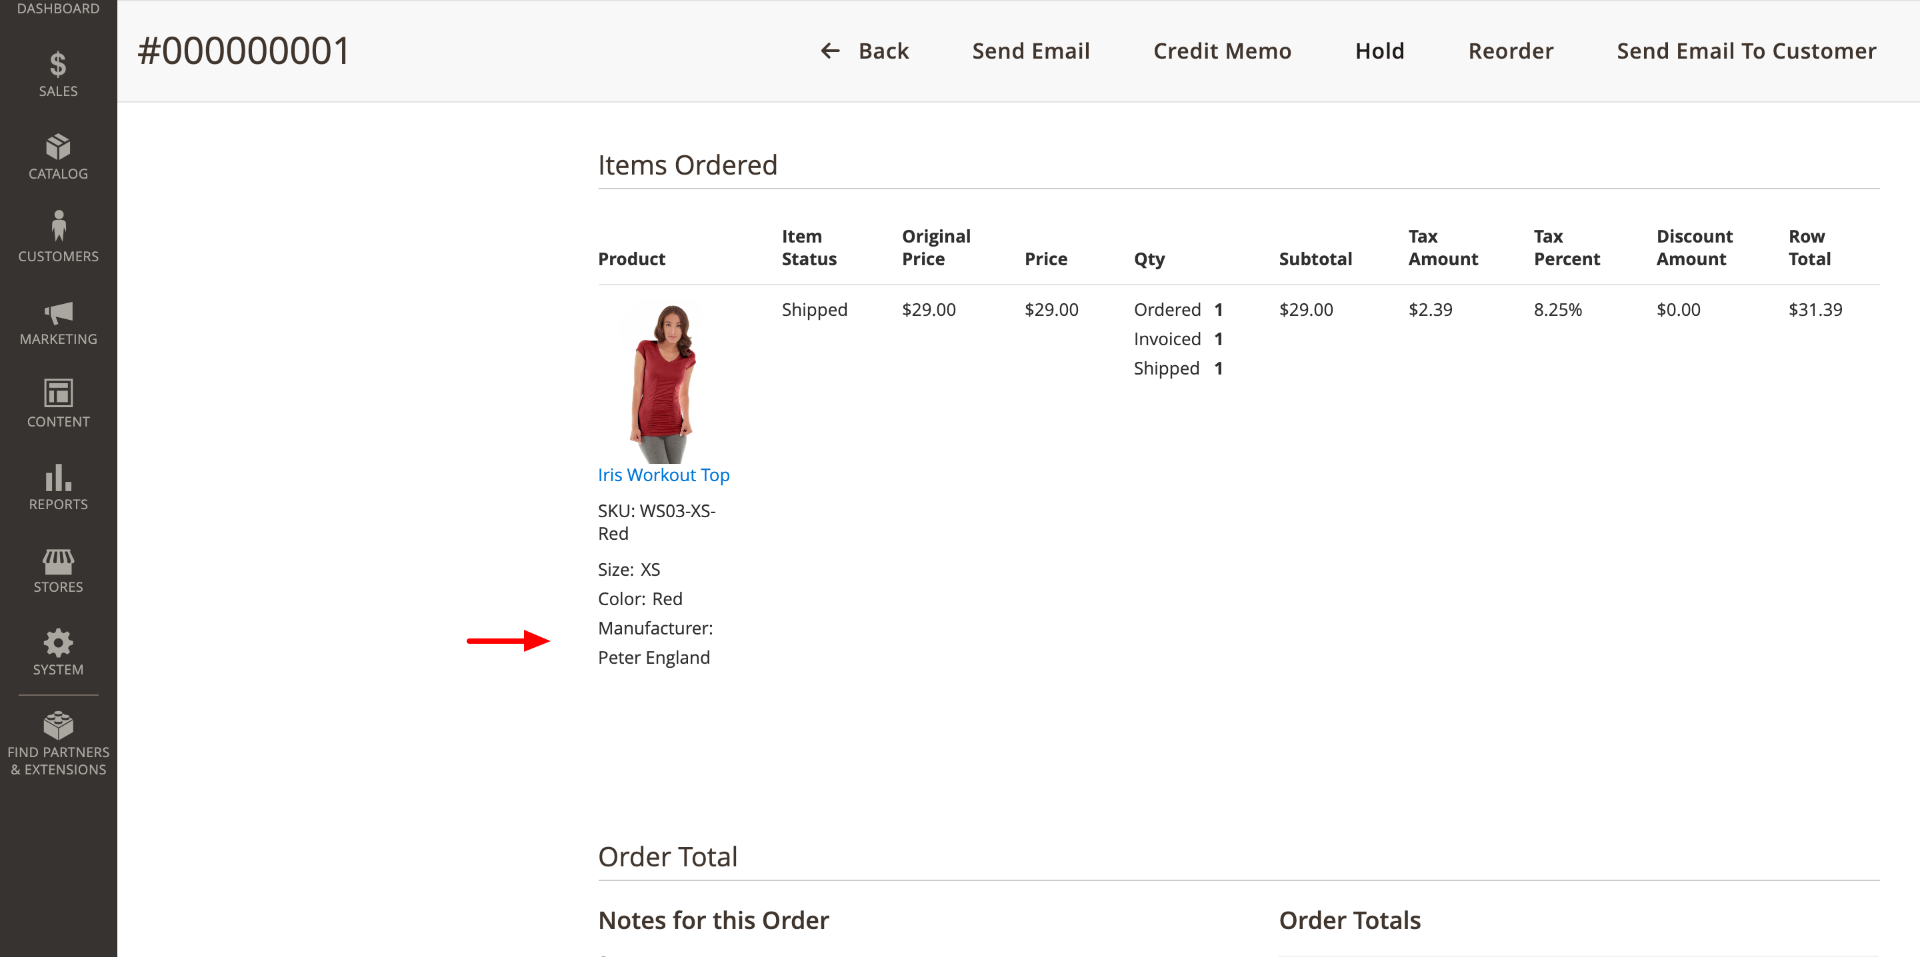Click the Notes for this Order heading
This screenshot has height=957, width=1920.
click(x=713, y=921)
